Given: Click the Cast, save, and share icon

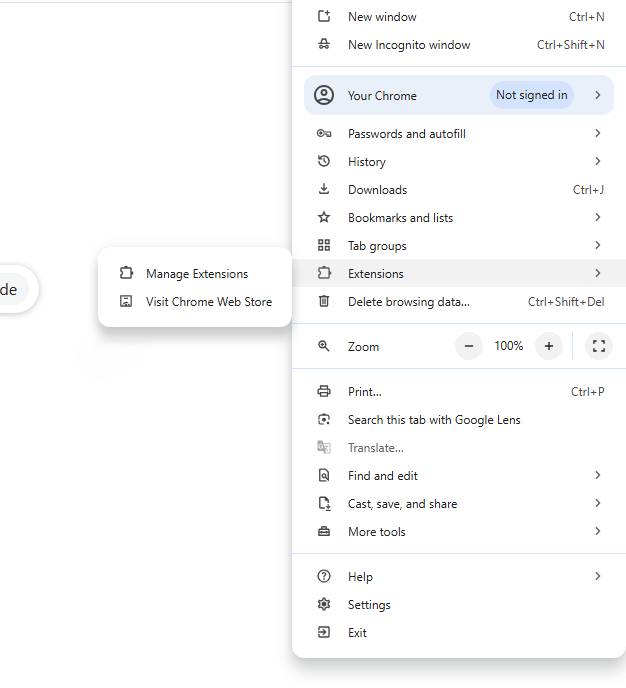Looking at the screenshot, I should tap(324, 504).
